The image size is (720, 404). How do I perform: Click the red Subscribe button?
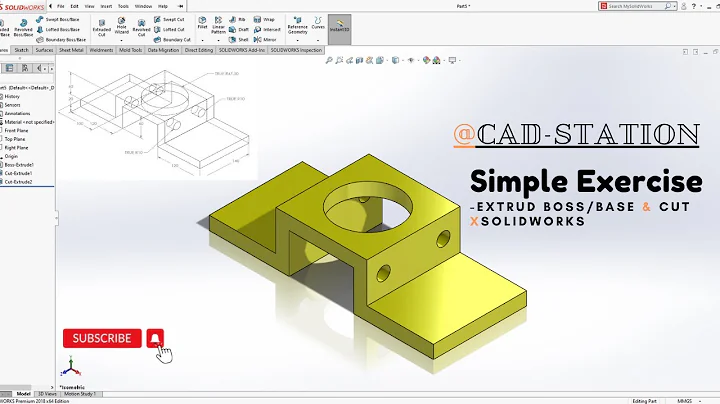102,338
